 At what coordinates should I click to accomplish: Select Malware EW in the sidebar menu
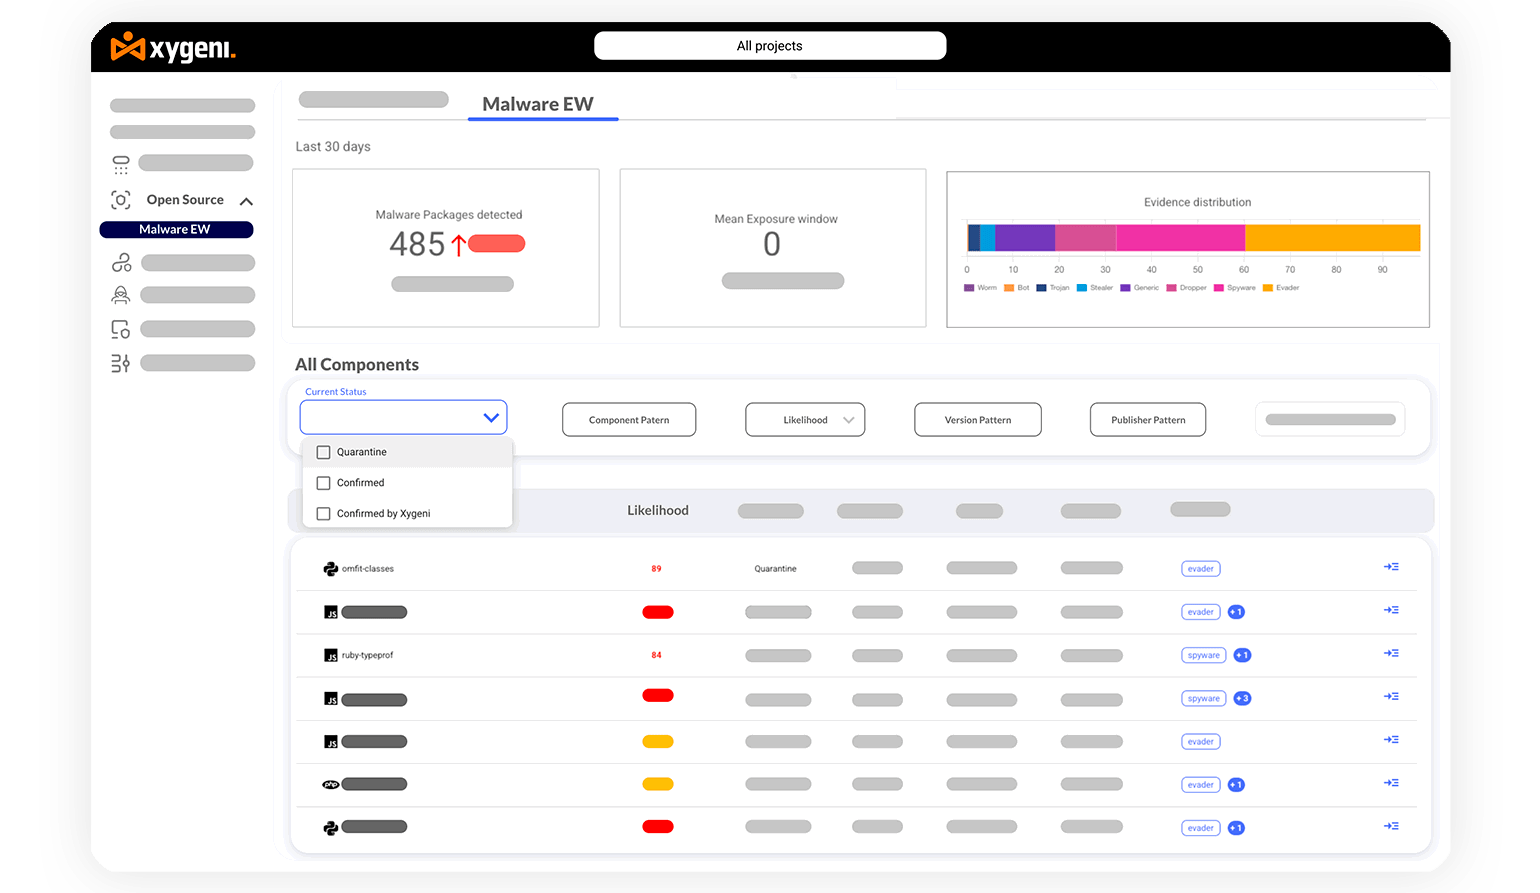point(176,230)
